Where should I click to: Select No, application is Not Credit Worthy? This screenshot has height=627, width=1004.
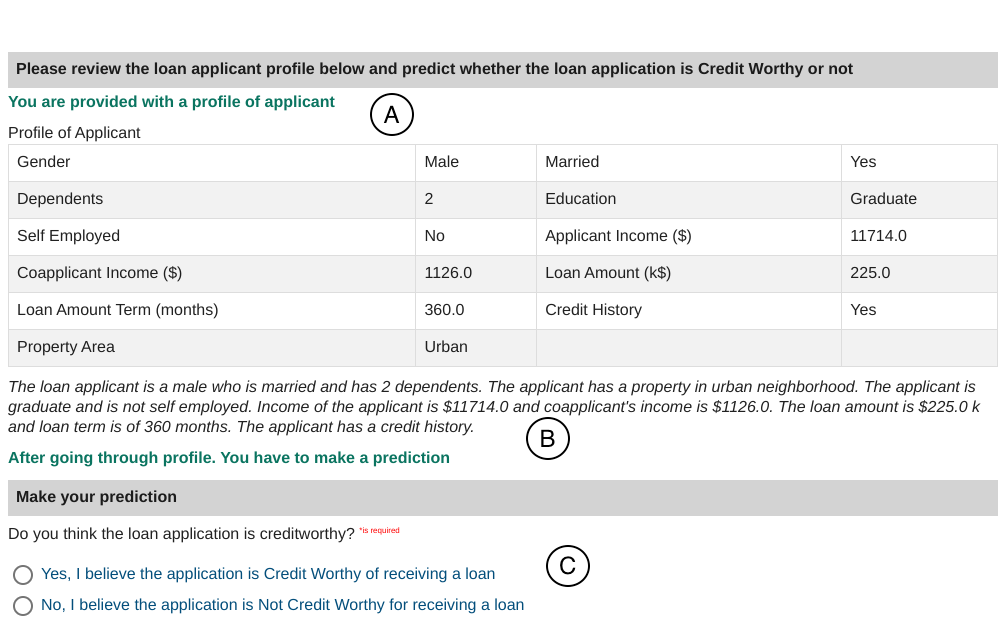tap(23, 606)
